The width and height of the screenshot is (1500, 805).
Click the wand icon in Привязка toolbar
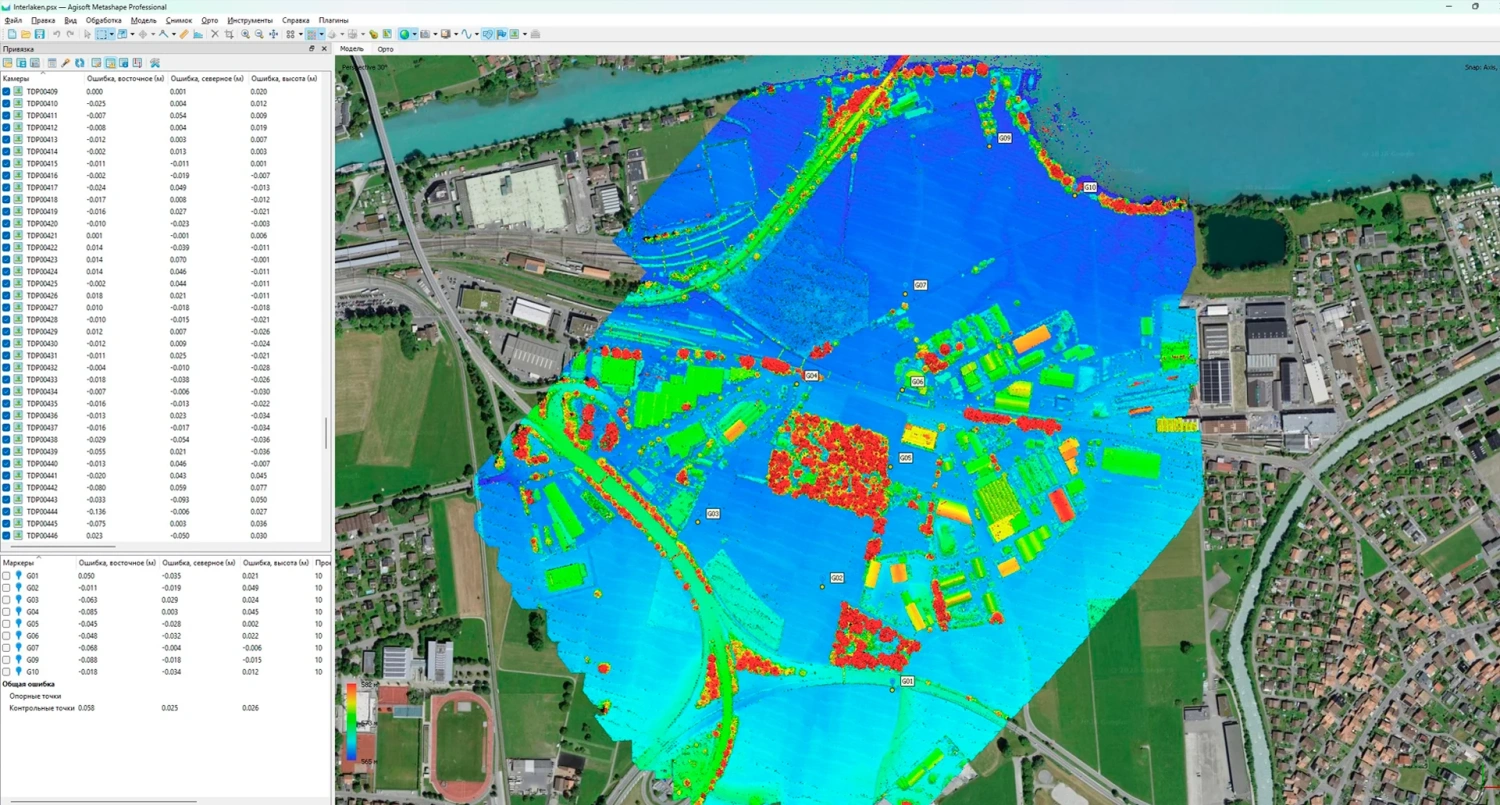point(65,63)
